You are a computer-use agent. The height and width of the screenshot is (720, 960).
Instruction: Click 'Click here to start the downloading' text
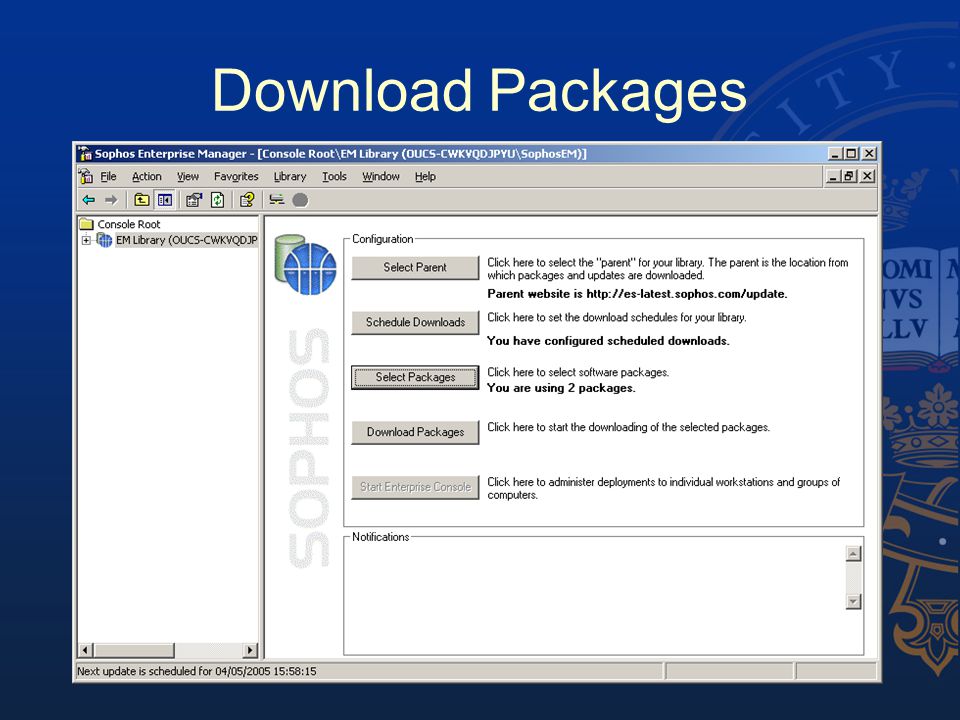628,427
